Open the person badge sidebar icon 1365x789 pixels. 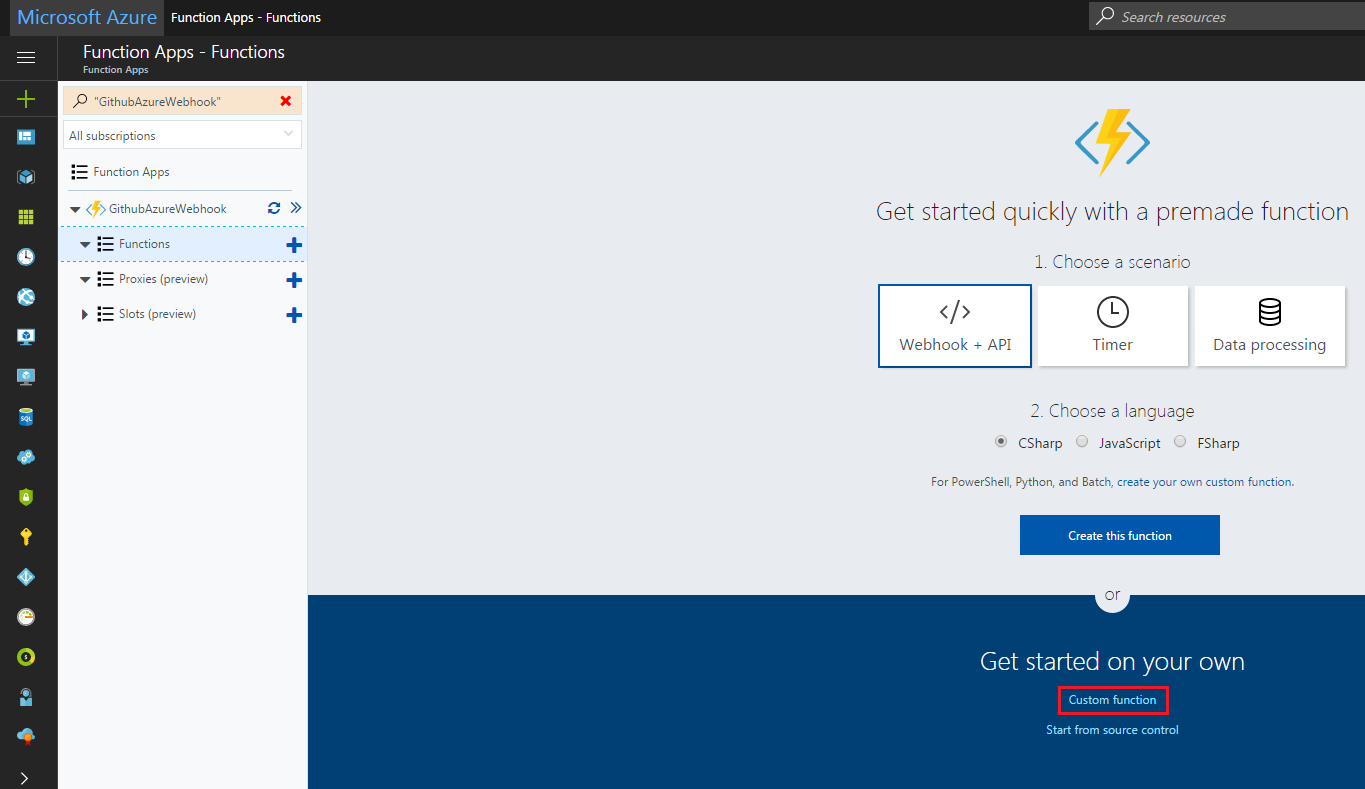coord(26,697)
